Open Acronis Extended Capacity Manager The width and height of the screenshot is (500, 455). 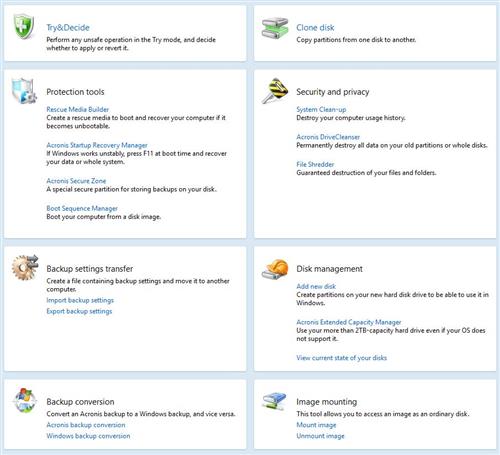click(349, 322)
